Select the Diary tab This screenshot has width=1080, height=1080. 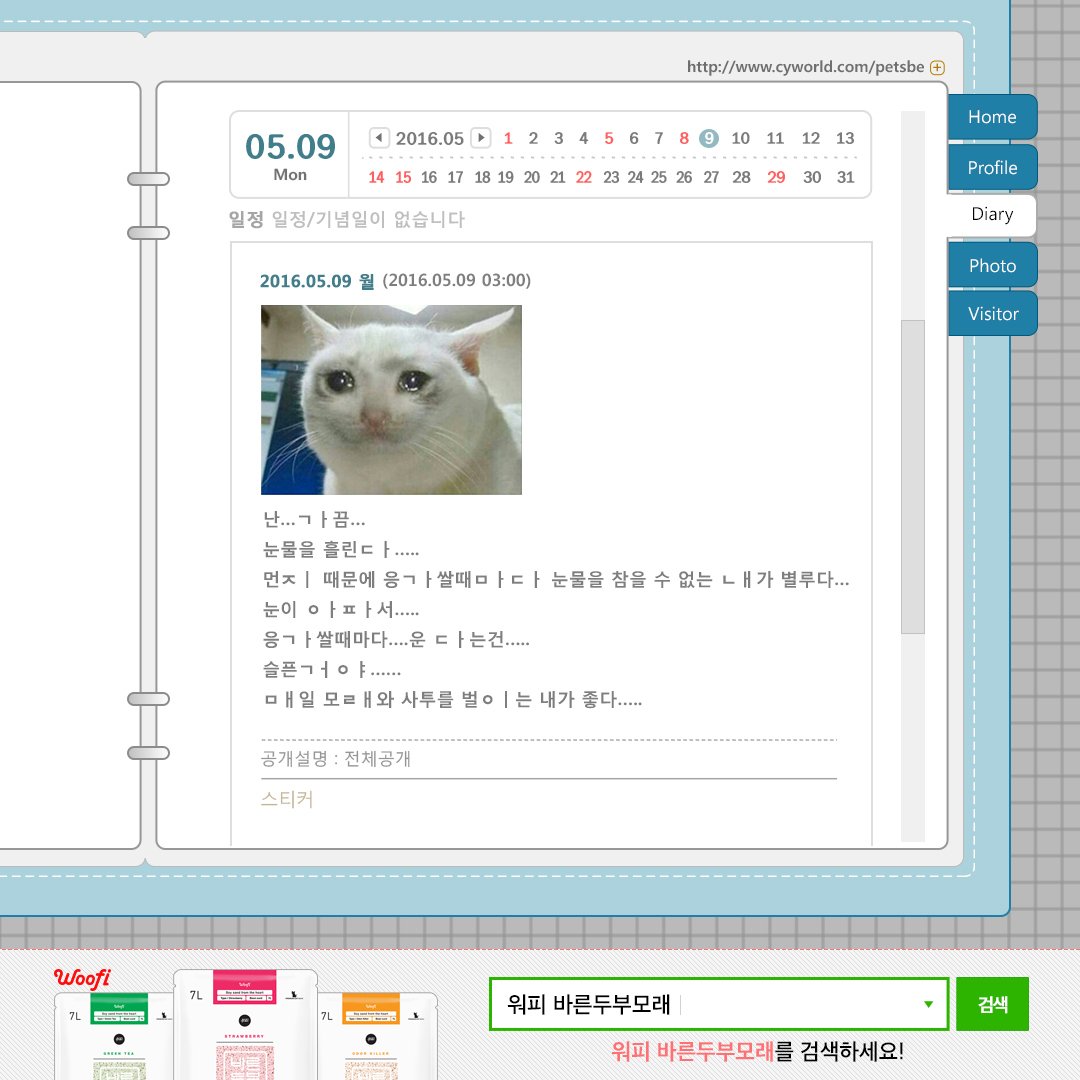point(991,215)
